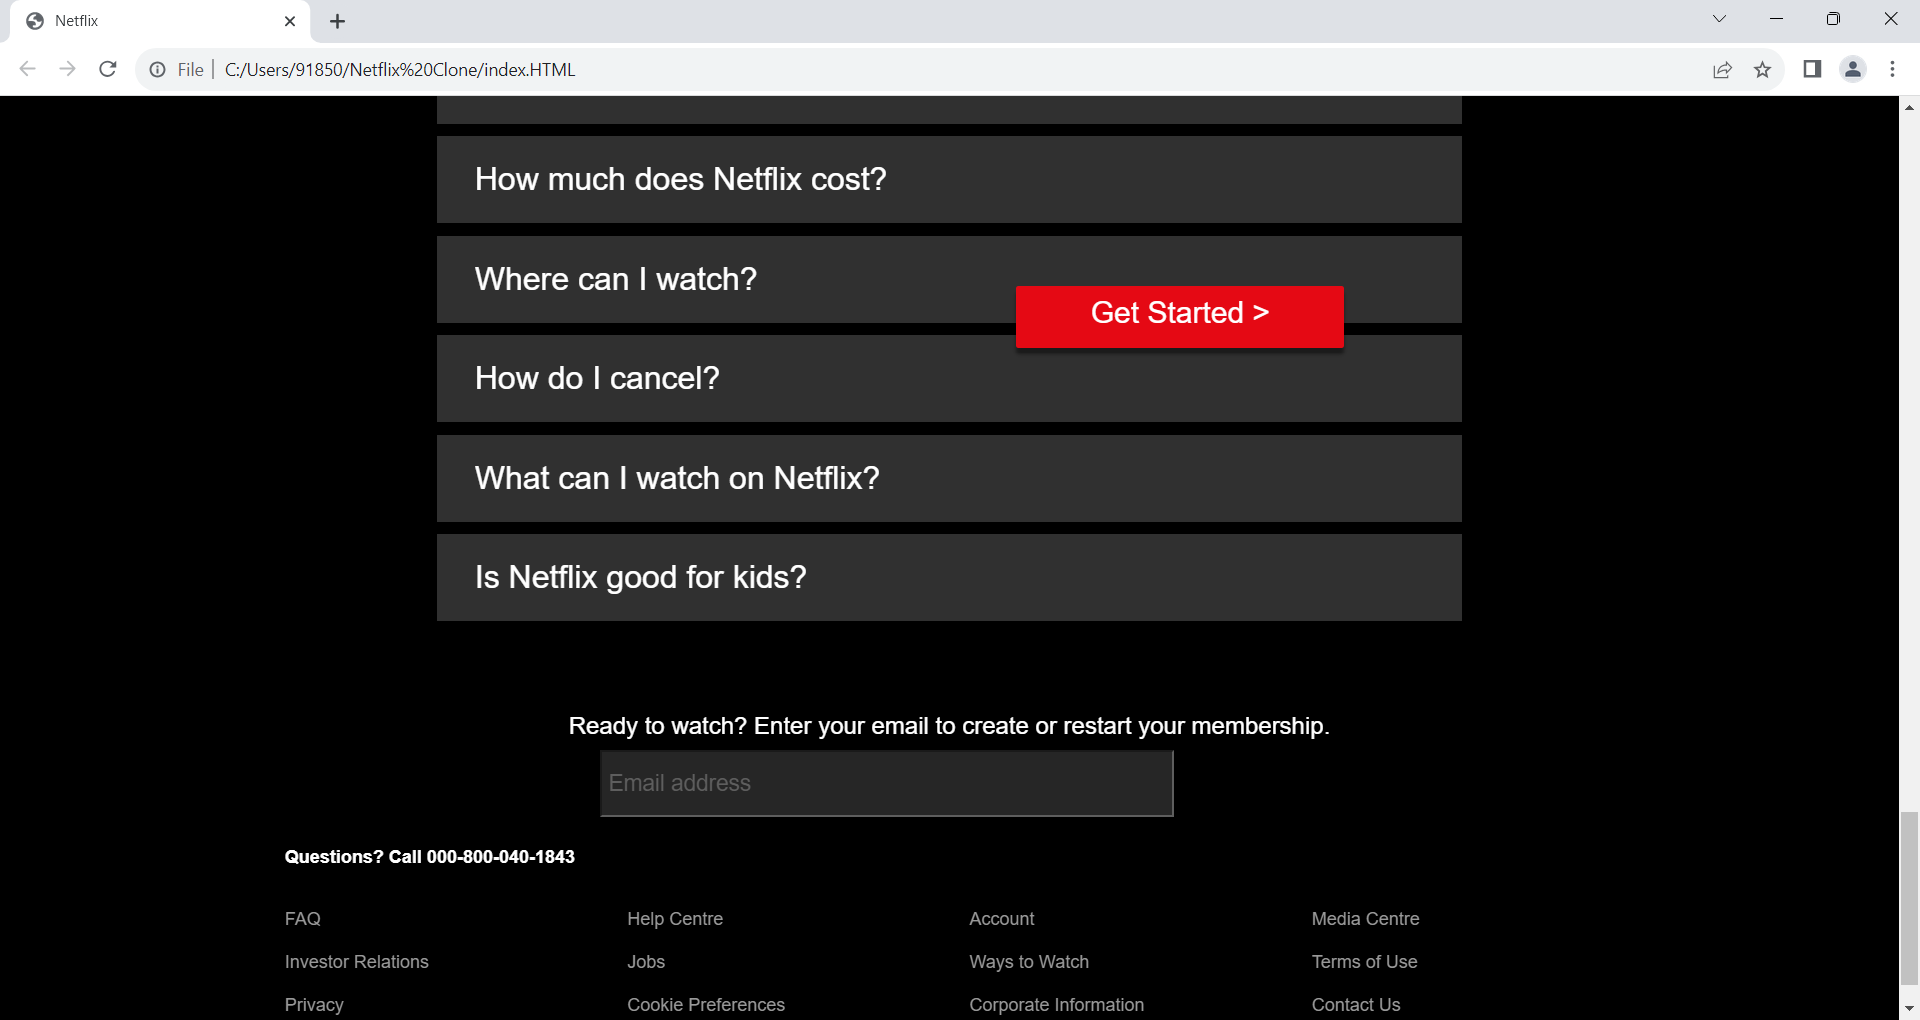Expand the 'How do I cancel?' question

click(x=948, y=378)
